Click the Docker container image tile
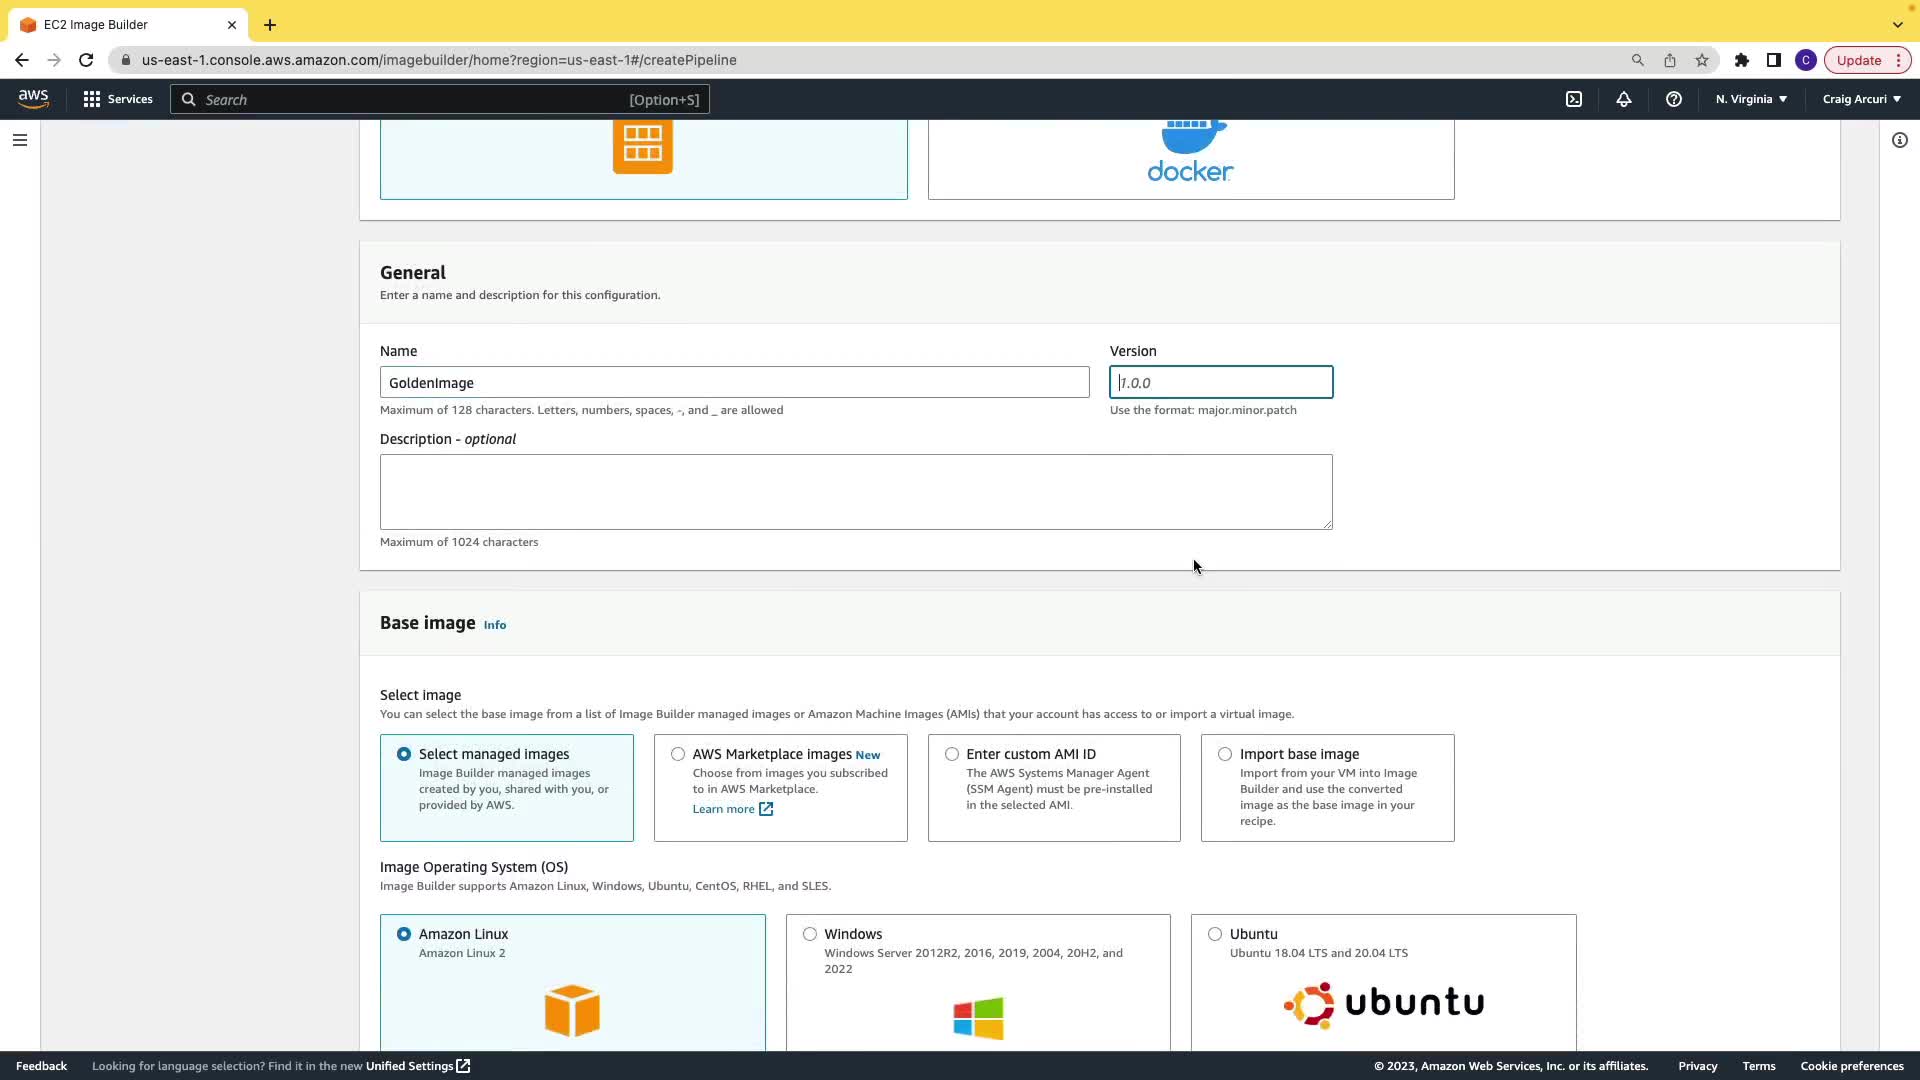Screen dimensions: 1920x1080 click(x=1190, y=160)
